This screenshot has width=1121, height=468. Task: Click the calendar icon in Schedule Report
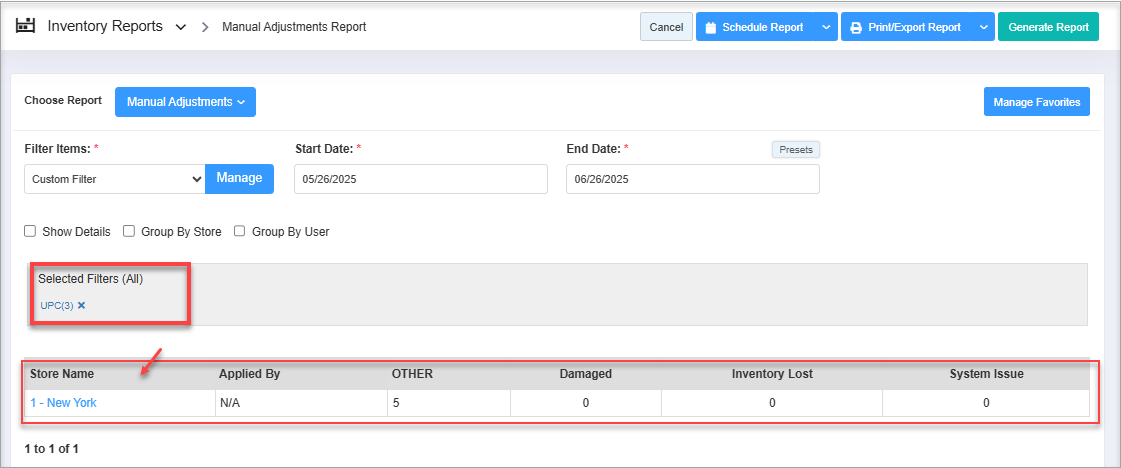point(710,27)
